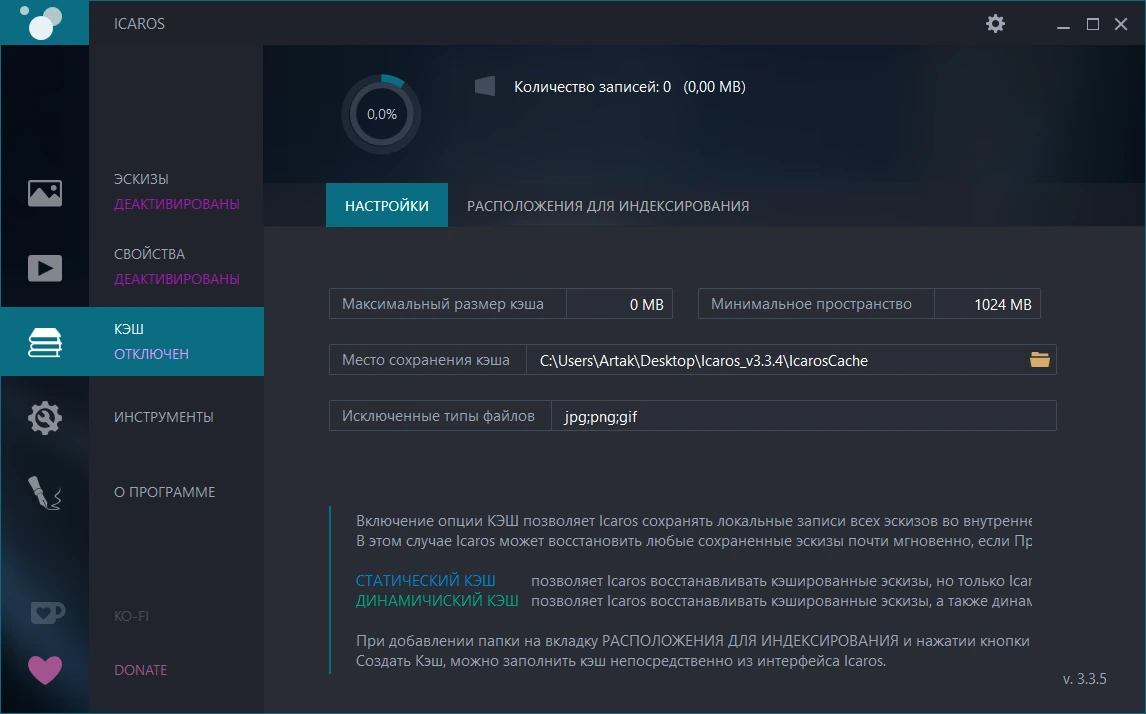Select the thumbnails picture icon in sidebar
This screenshot has width=1146, height=714.
pyautogui.click(x=45, y=193)
